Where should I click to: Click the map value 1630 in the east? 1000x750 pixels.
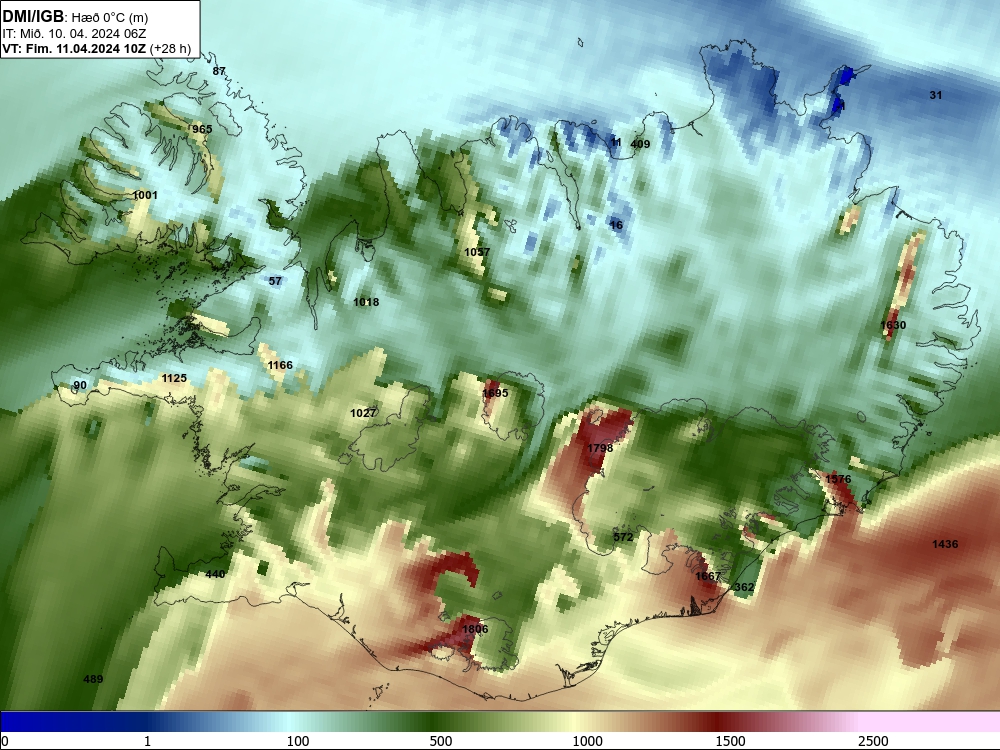pyautogui.click(x=893, y=325)
